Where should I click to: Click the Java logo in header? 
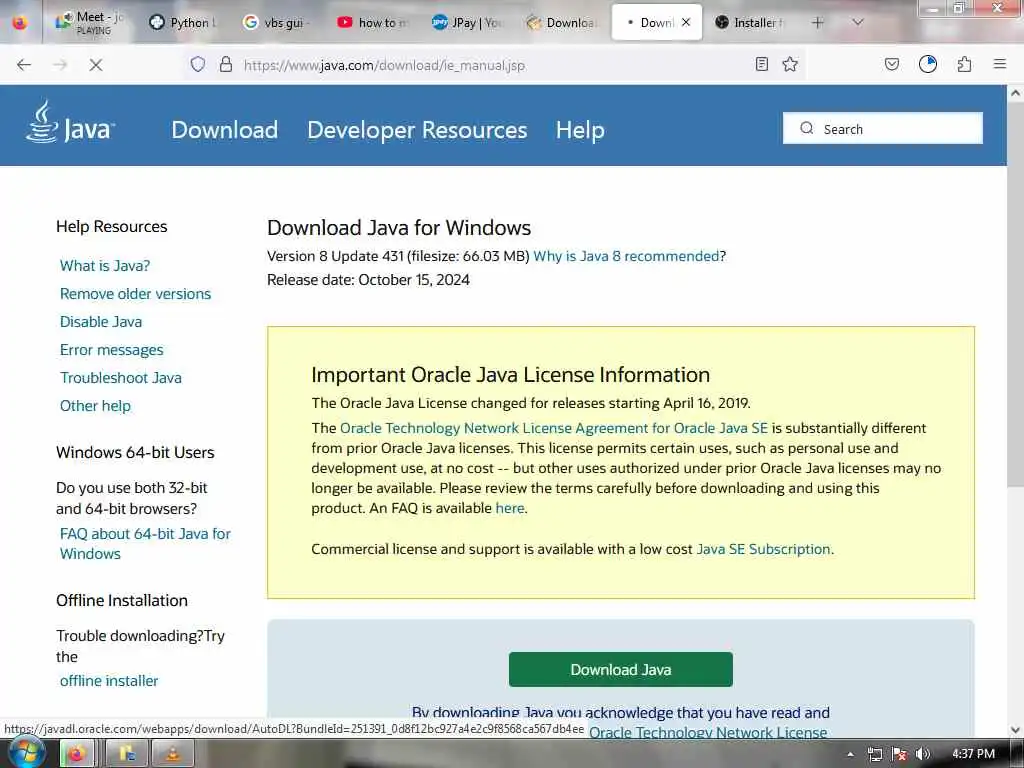71,123
